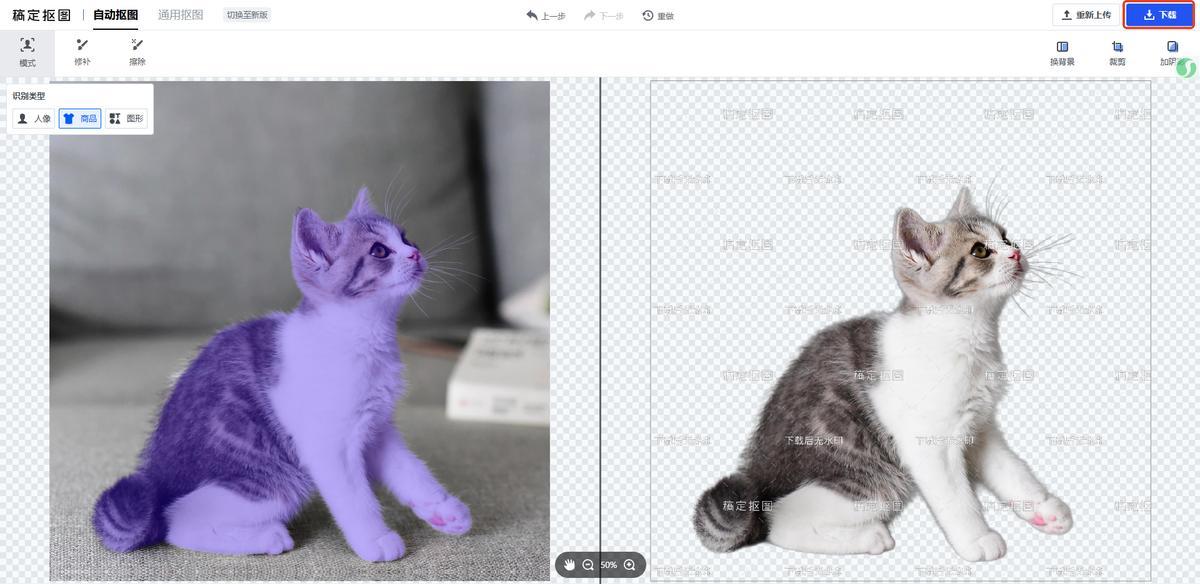Undo with the 上一步 button

click(x=546, y=16)
